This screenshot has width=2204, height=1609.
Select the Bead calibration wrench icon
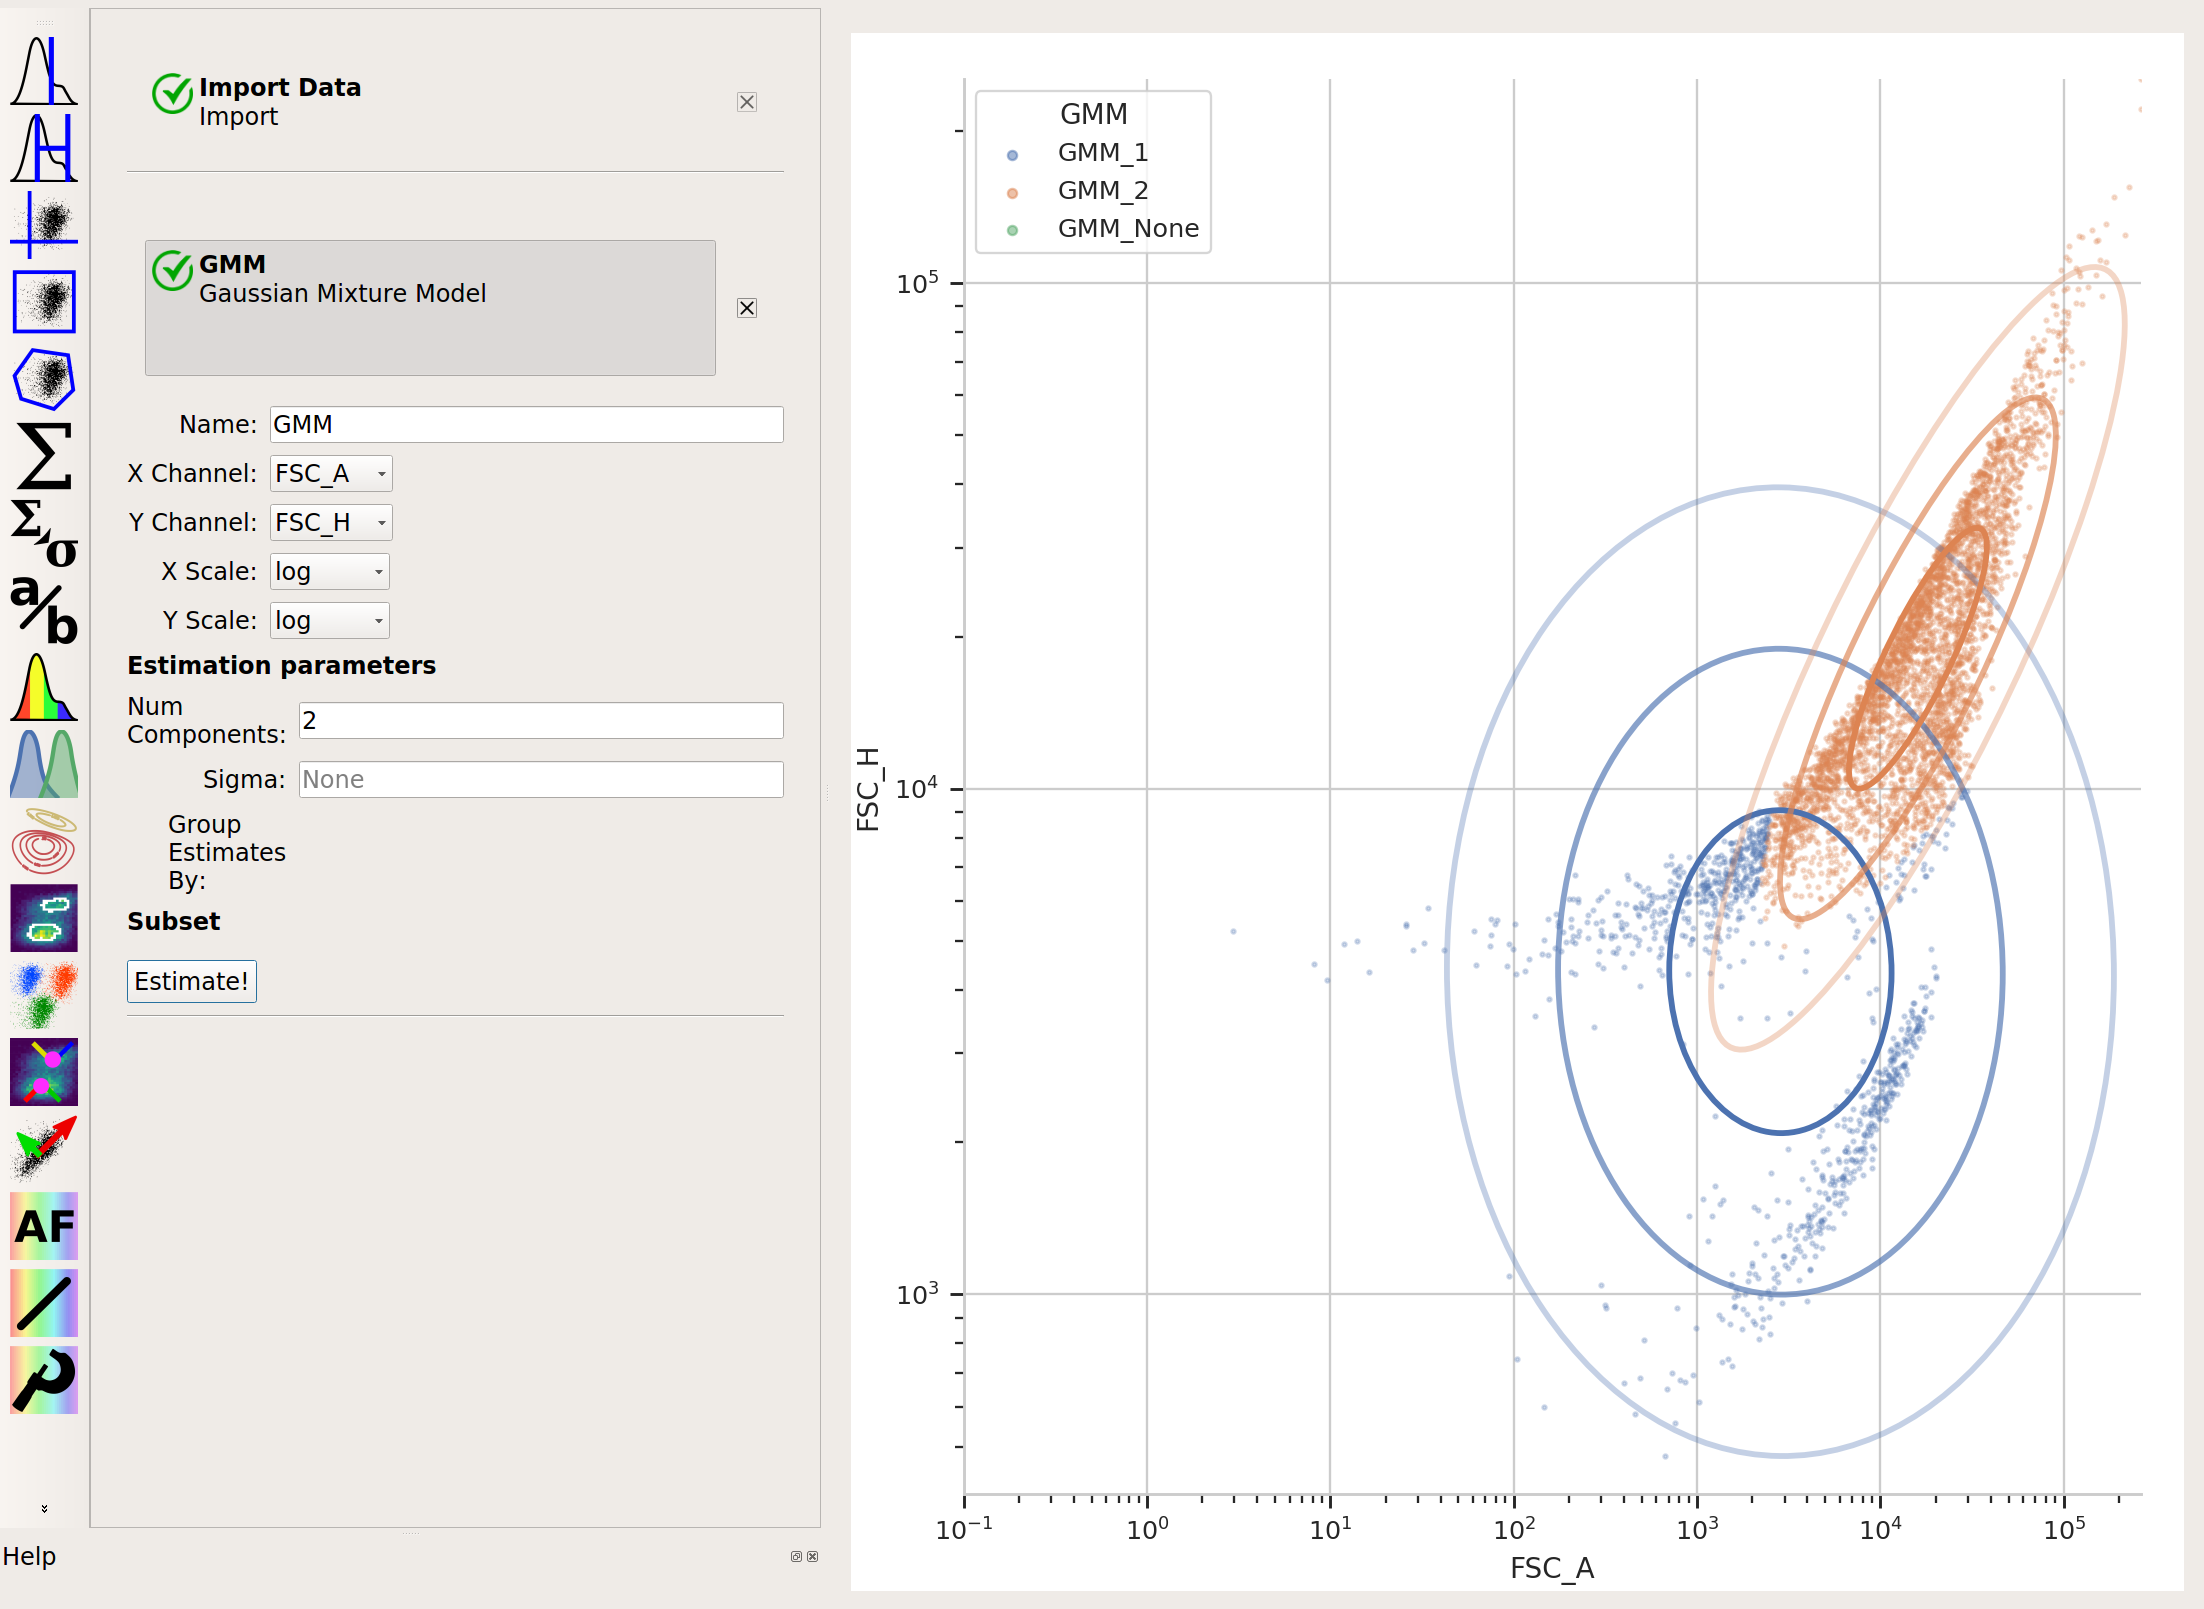coord(44,1380)
